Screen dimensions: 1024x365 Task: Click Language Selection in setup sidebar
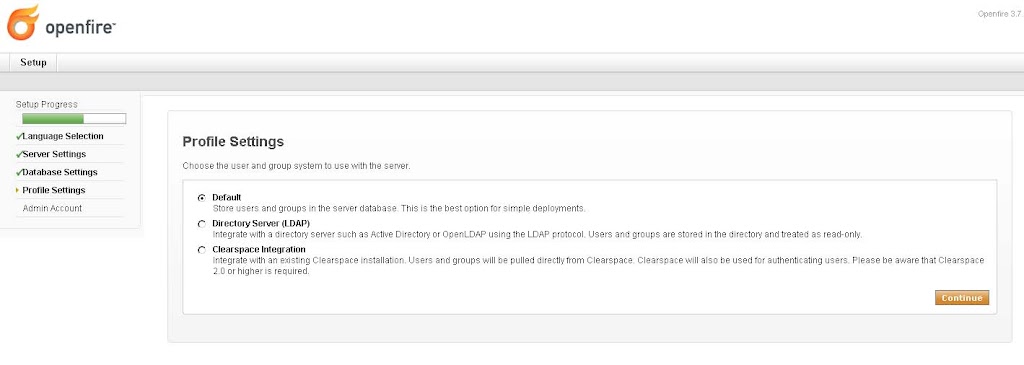point(63,136)
